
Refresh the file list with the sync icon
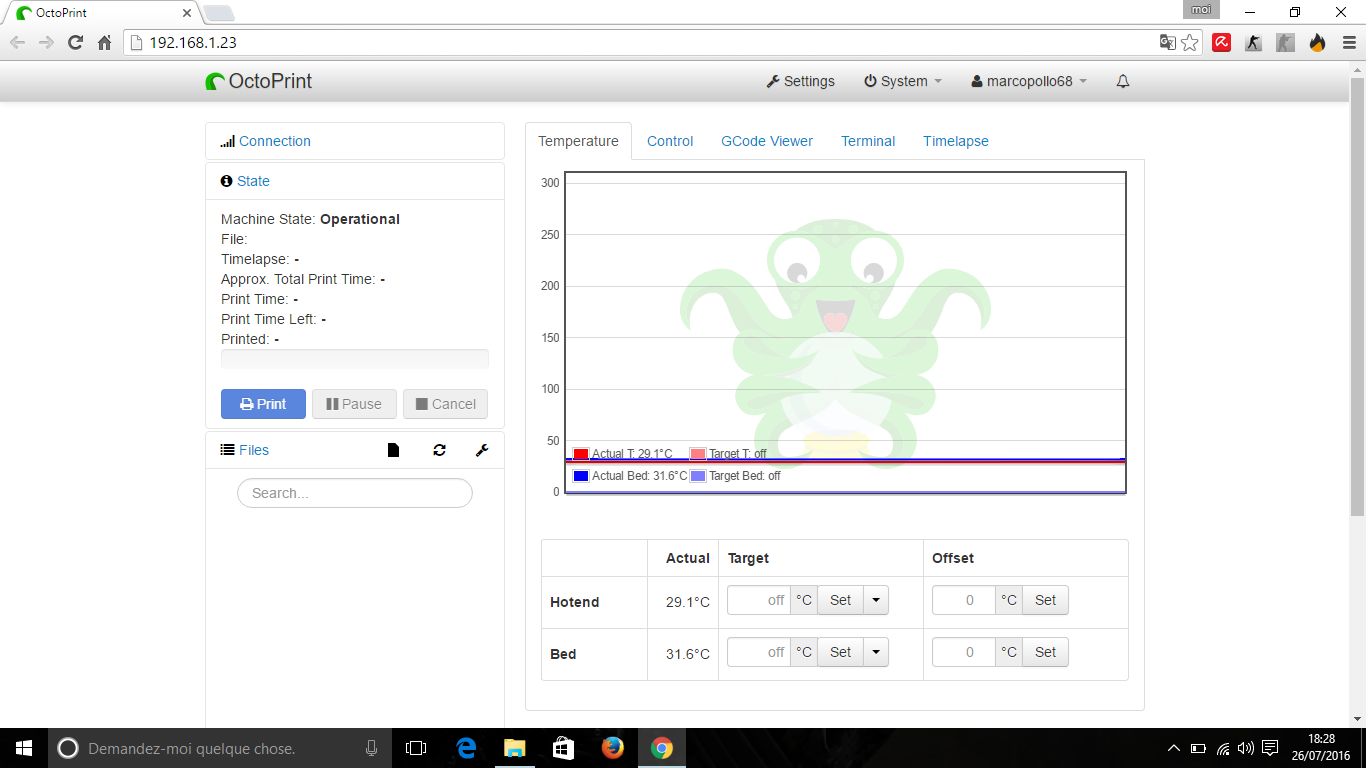tap(439, 450)
